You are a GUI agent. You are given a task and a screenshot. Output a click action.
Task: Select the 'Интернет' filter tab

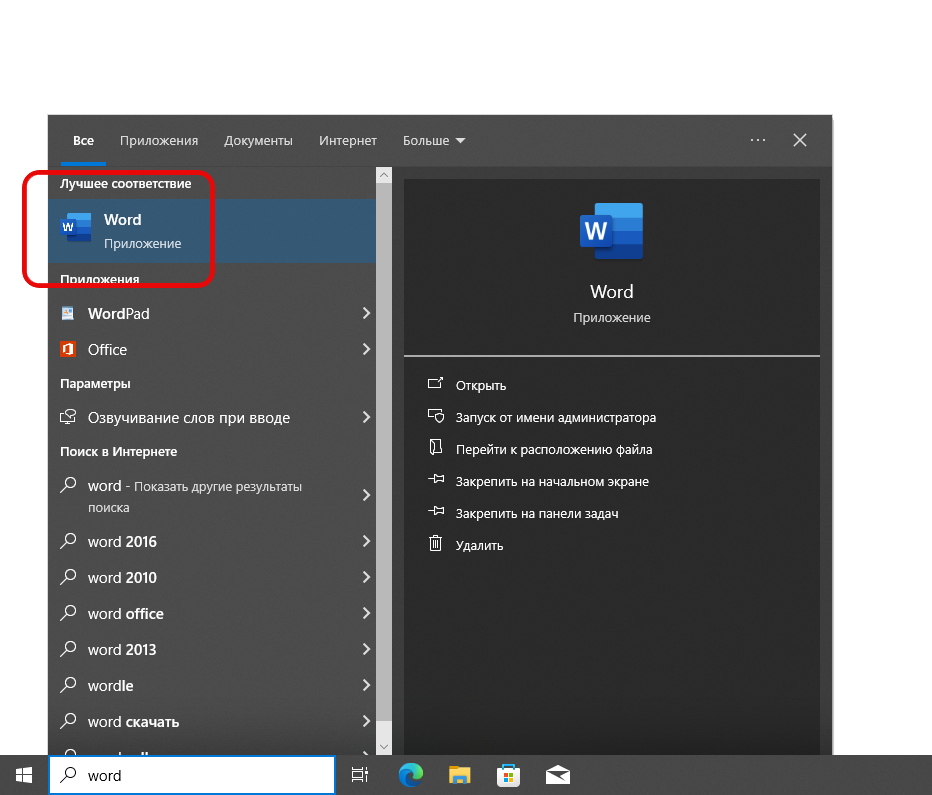[348, 141]
